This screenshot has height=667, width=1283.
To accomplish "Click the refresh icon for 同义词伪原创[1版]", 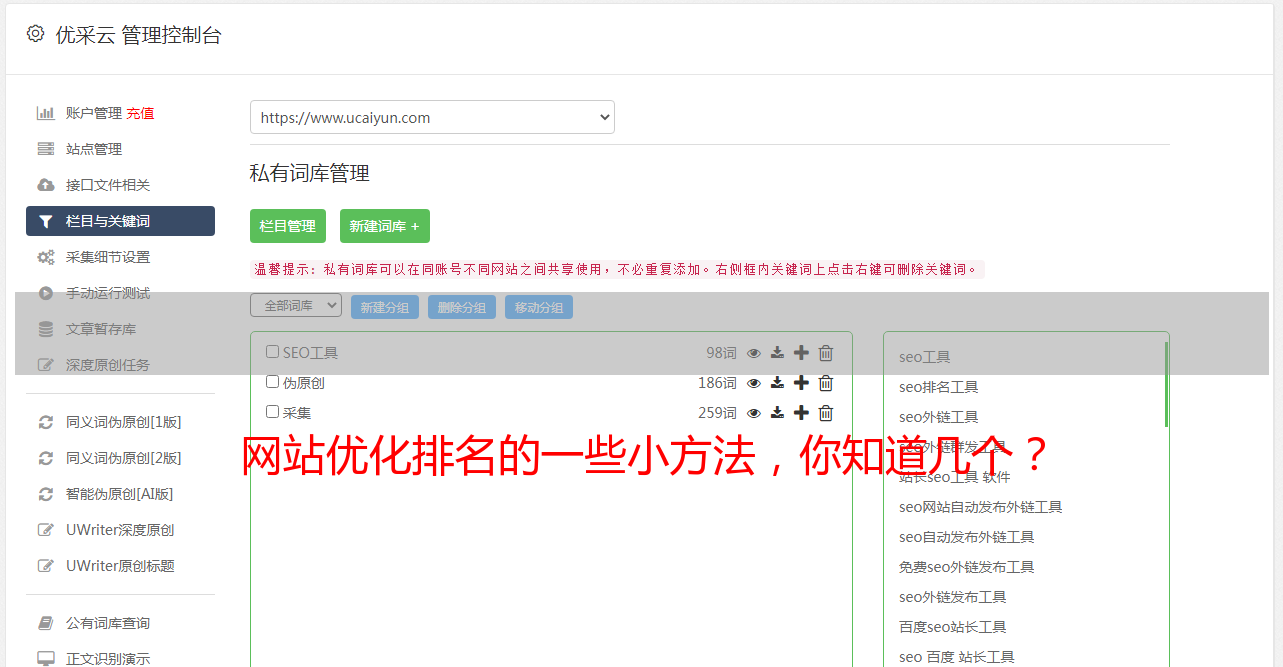I will [x=46, y=422].
